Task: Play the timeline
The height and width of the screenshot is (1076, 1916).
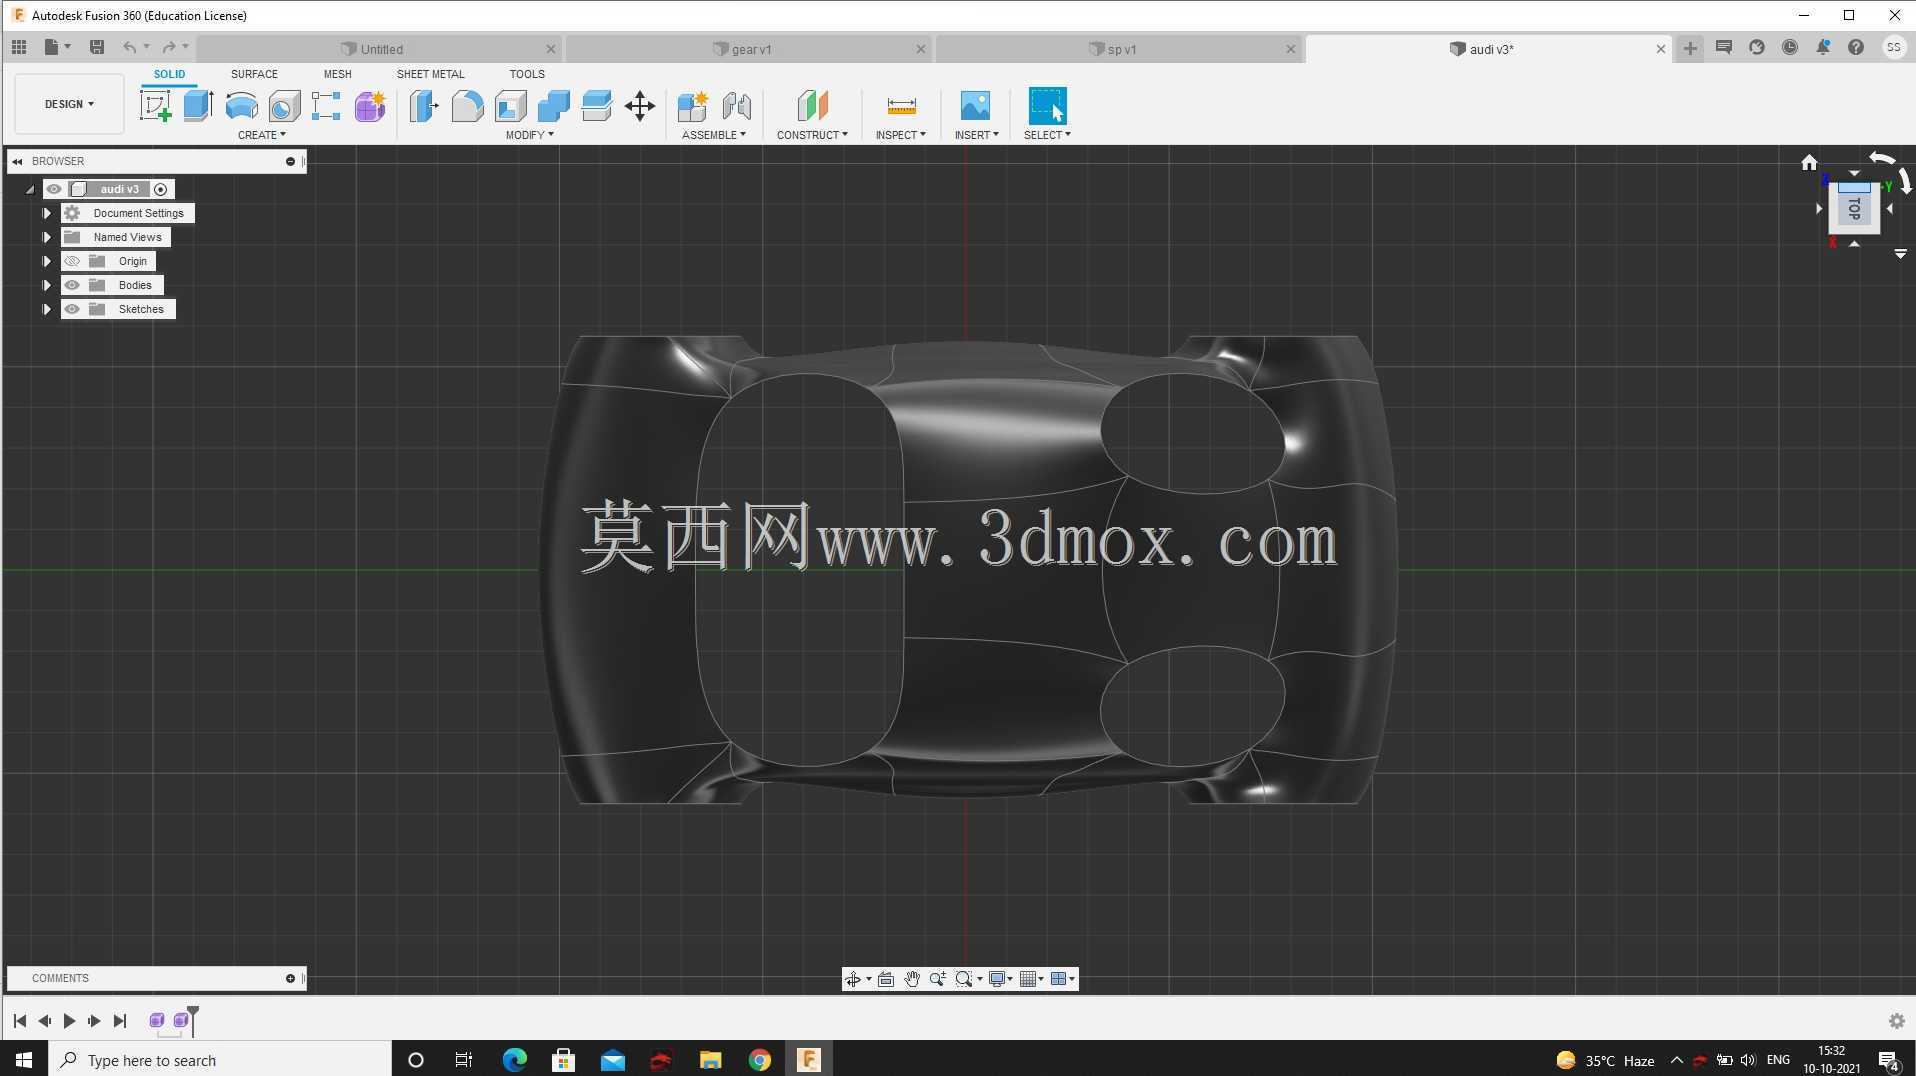Action: pyautogui.click(x=69, y=1021)
